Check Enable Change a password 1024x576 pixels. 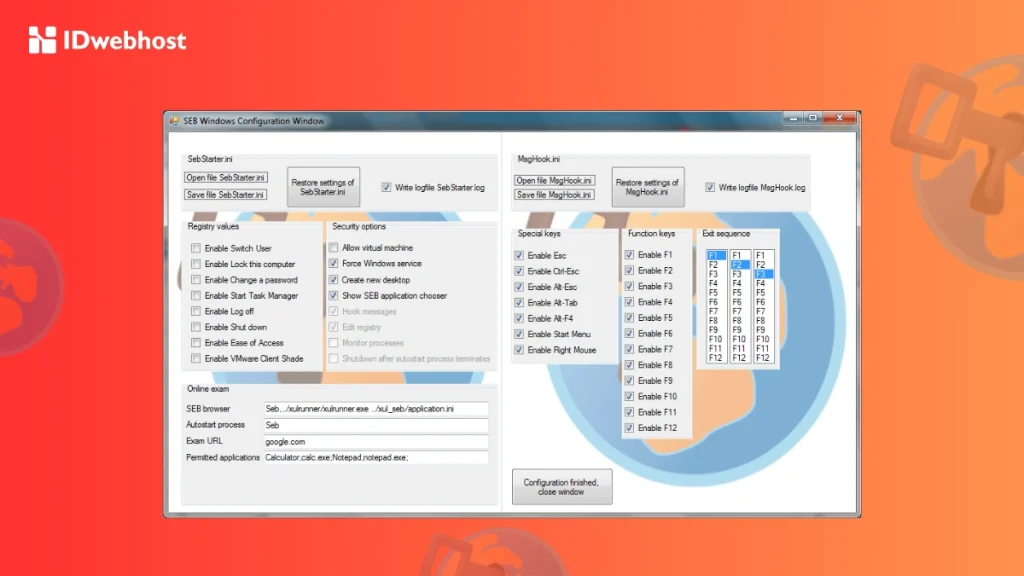click(196, 280)
